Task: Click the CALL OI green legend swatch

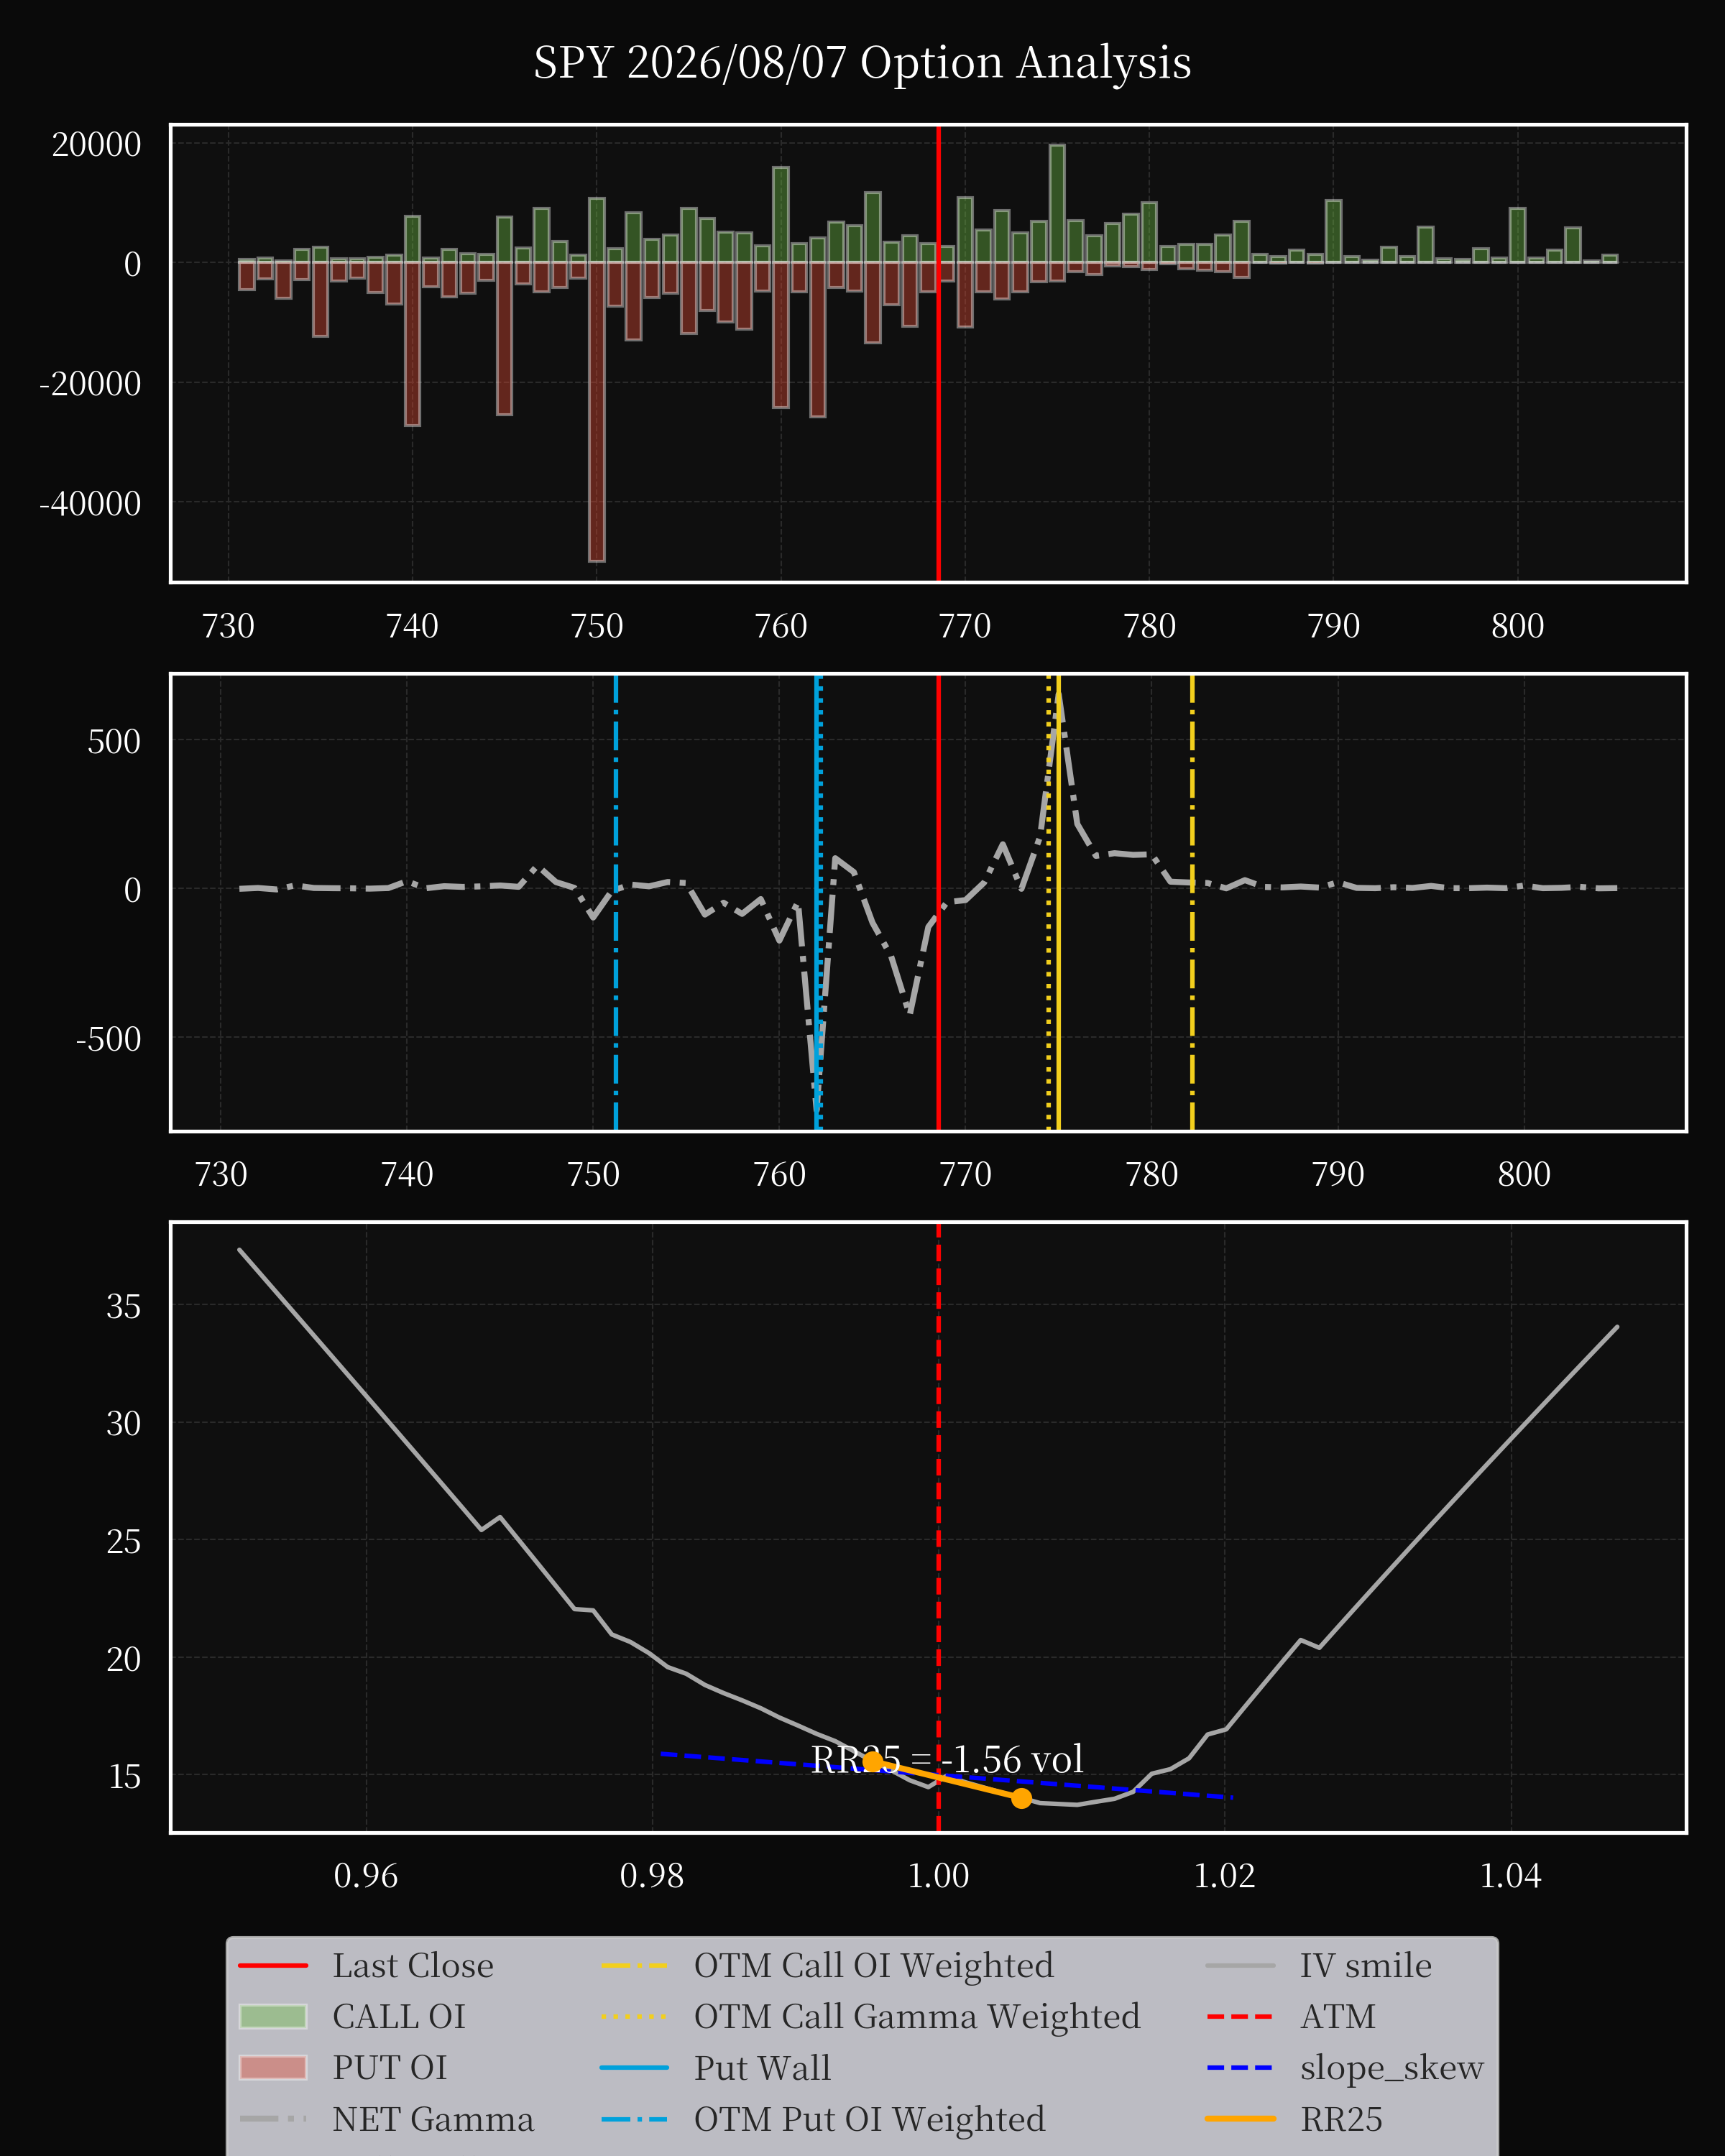Action: pos(273,2016)
